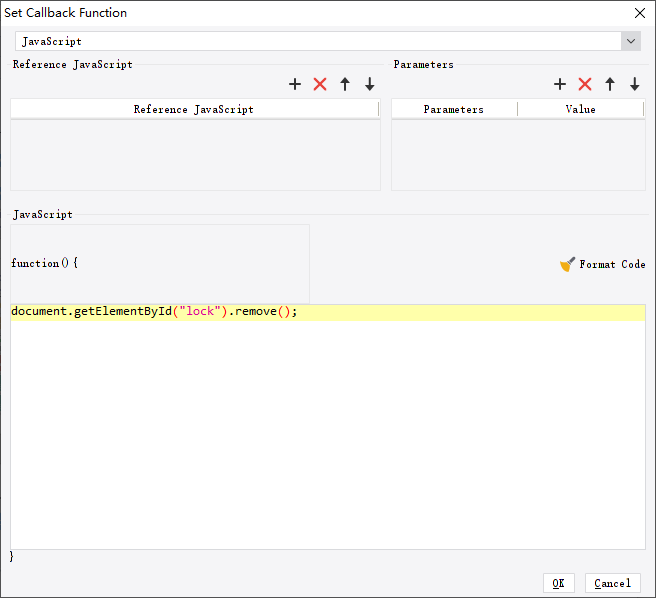Click the highlighted code line in editor
Screen dimensions: 656x598
328,313
